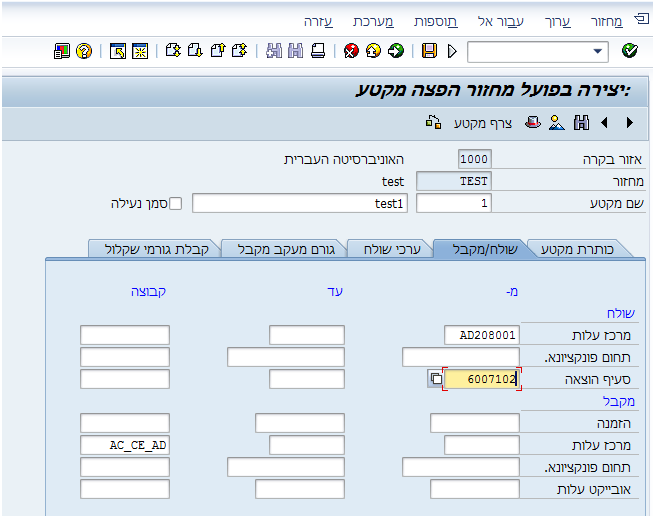
Task: Click the yellow Help question mark icon
Action: click(x=84, y=51)
